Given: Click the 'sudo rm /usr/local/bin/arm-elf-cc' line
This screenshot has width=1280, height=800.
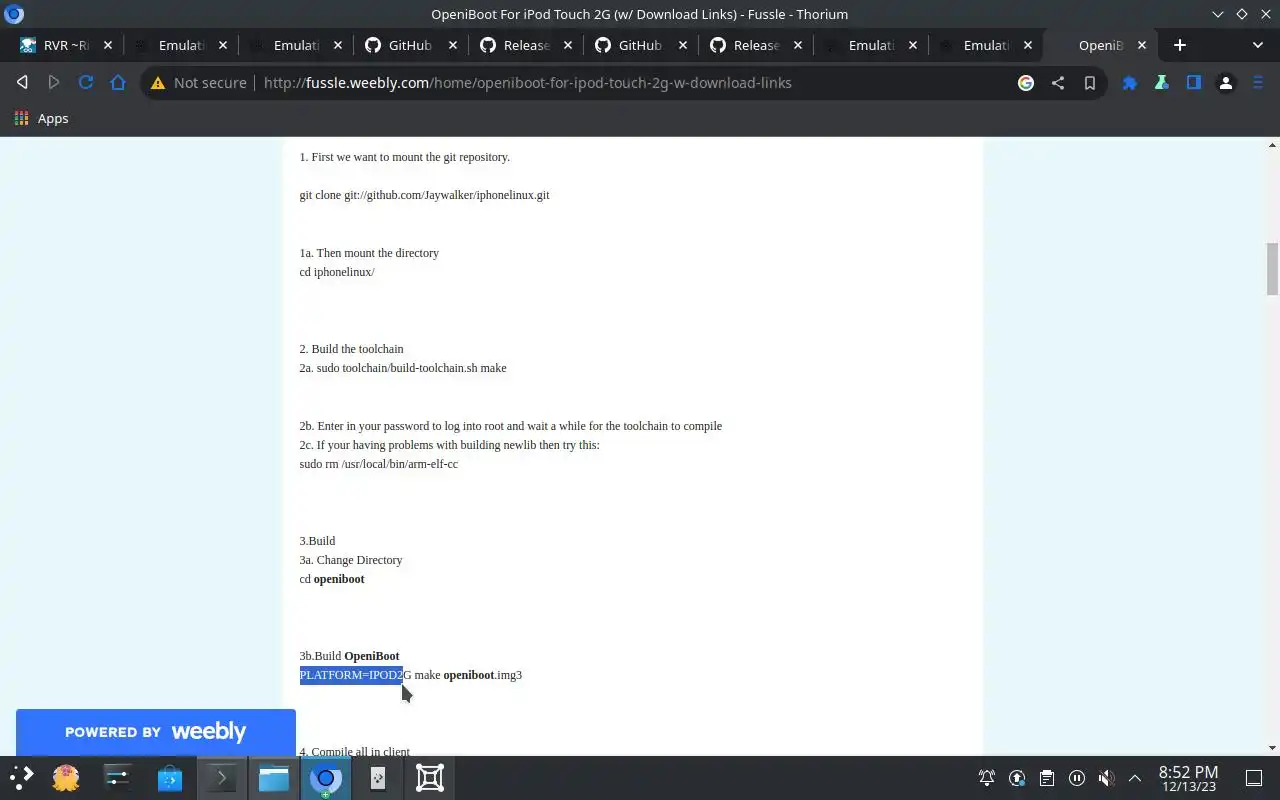Looking at the screenshot, I should click(x=379, y=464).
